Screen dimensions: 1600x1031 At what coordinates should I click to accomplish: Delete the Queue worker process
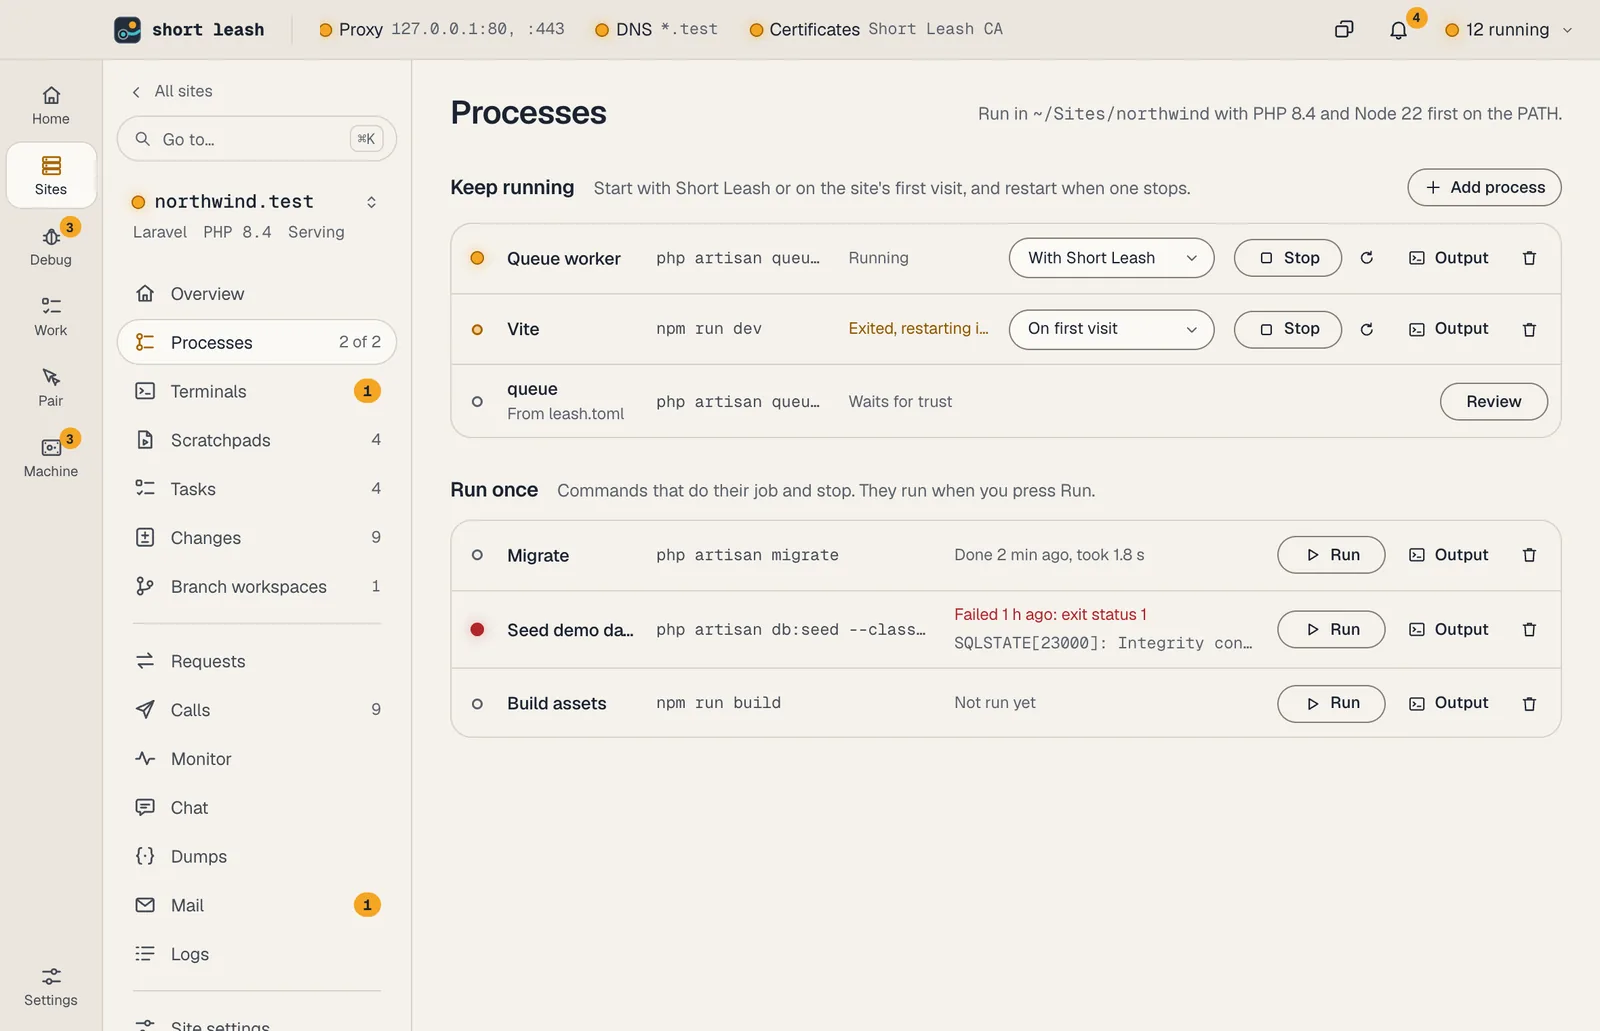point(1529,258)
